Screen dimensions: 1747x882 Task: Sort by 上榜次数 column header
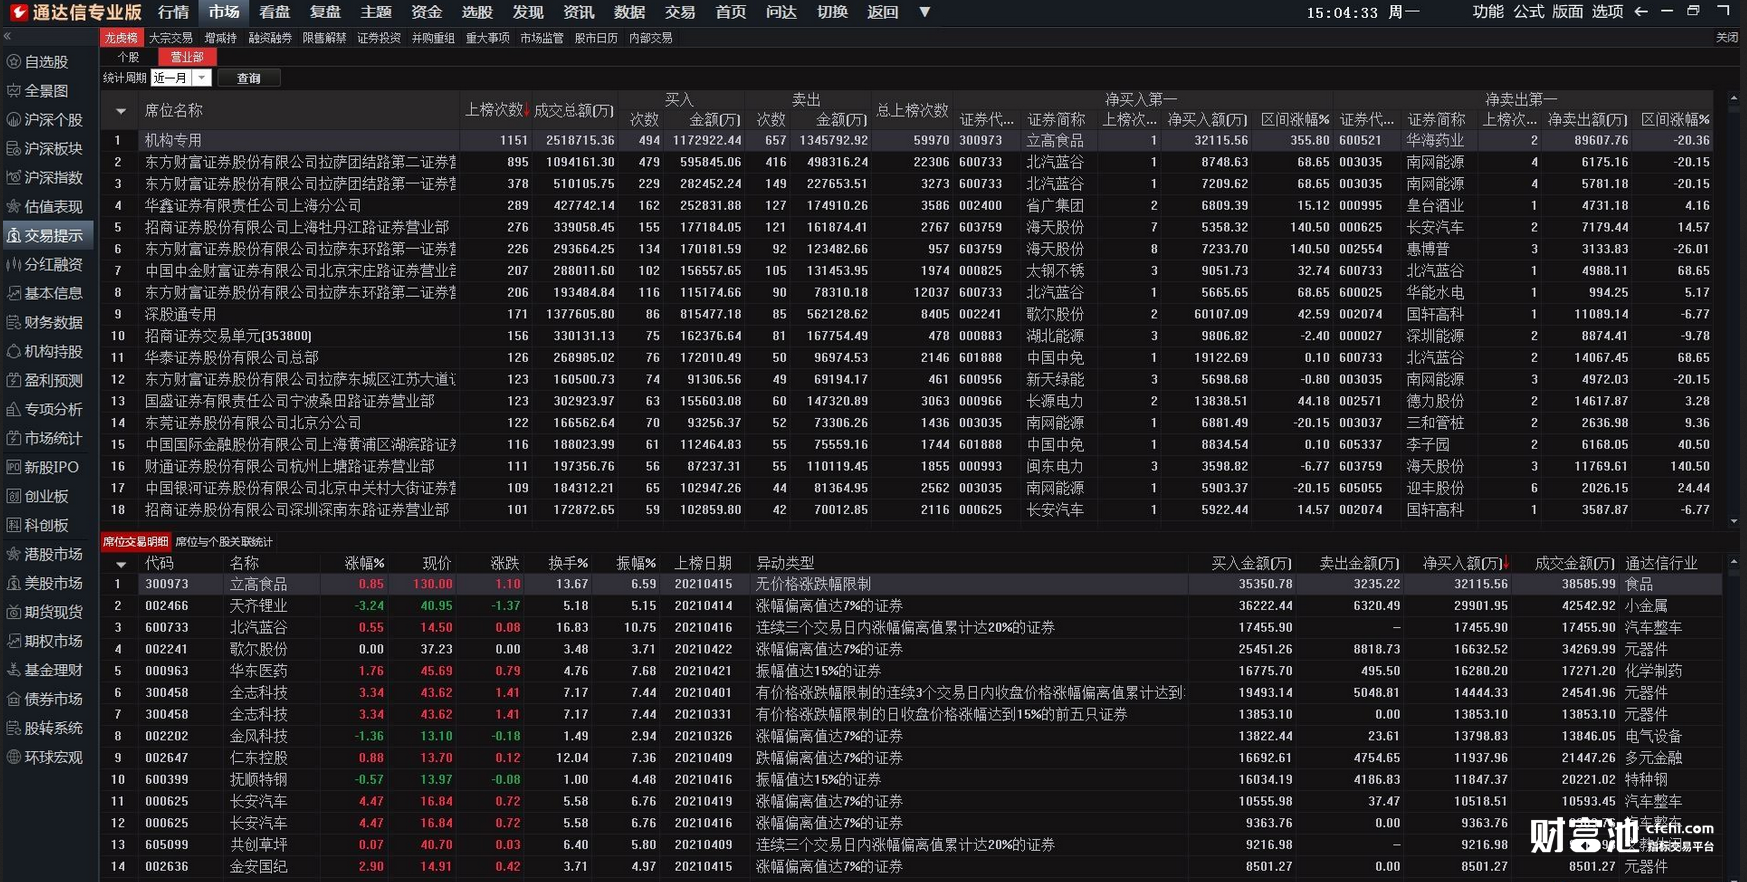497,110
